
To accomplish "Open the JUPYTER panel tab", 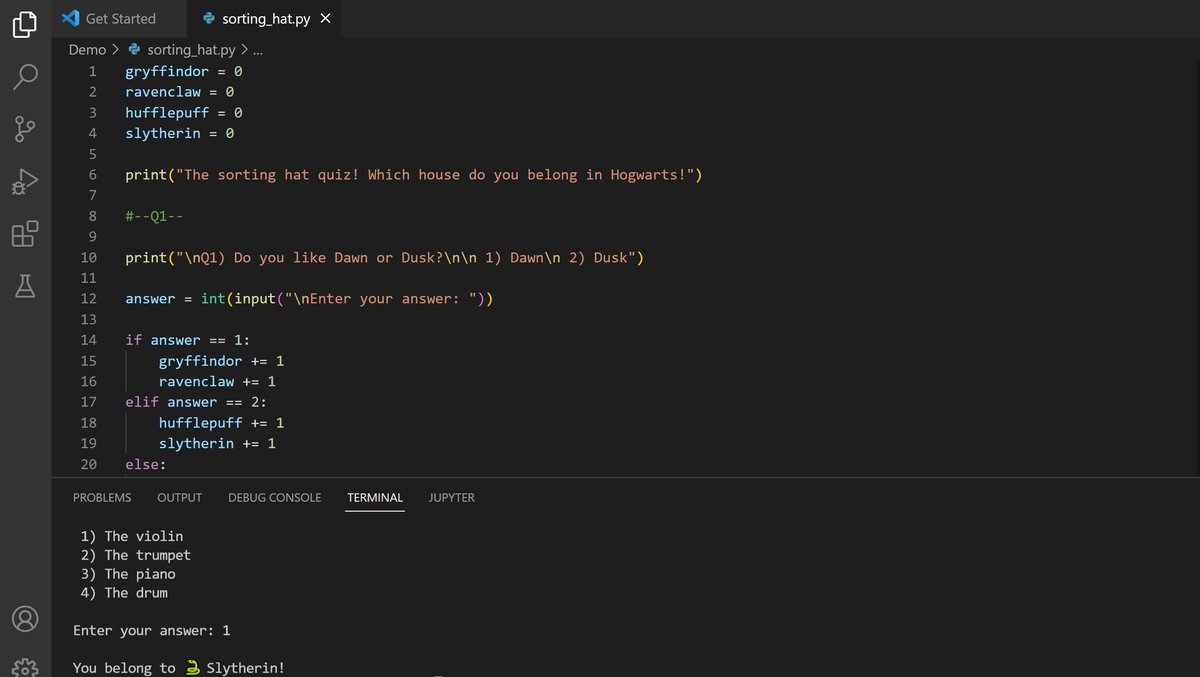I will 452,497.
